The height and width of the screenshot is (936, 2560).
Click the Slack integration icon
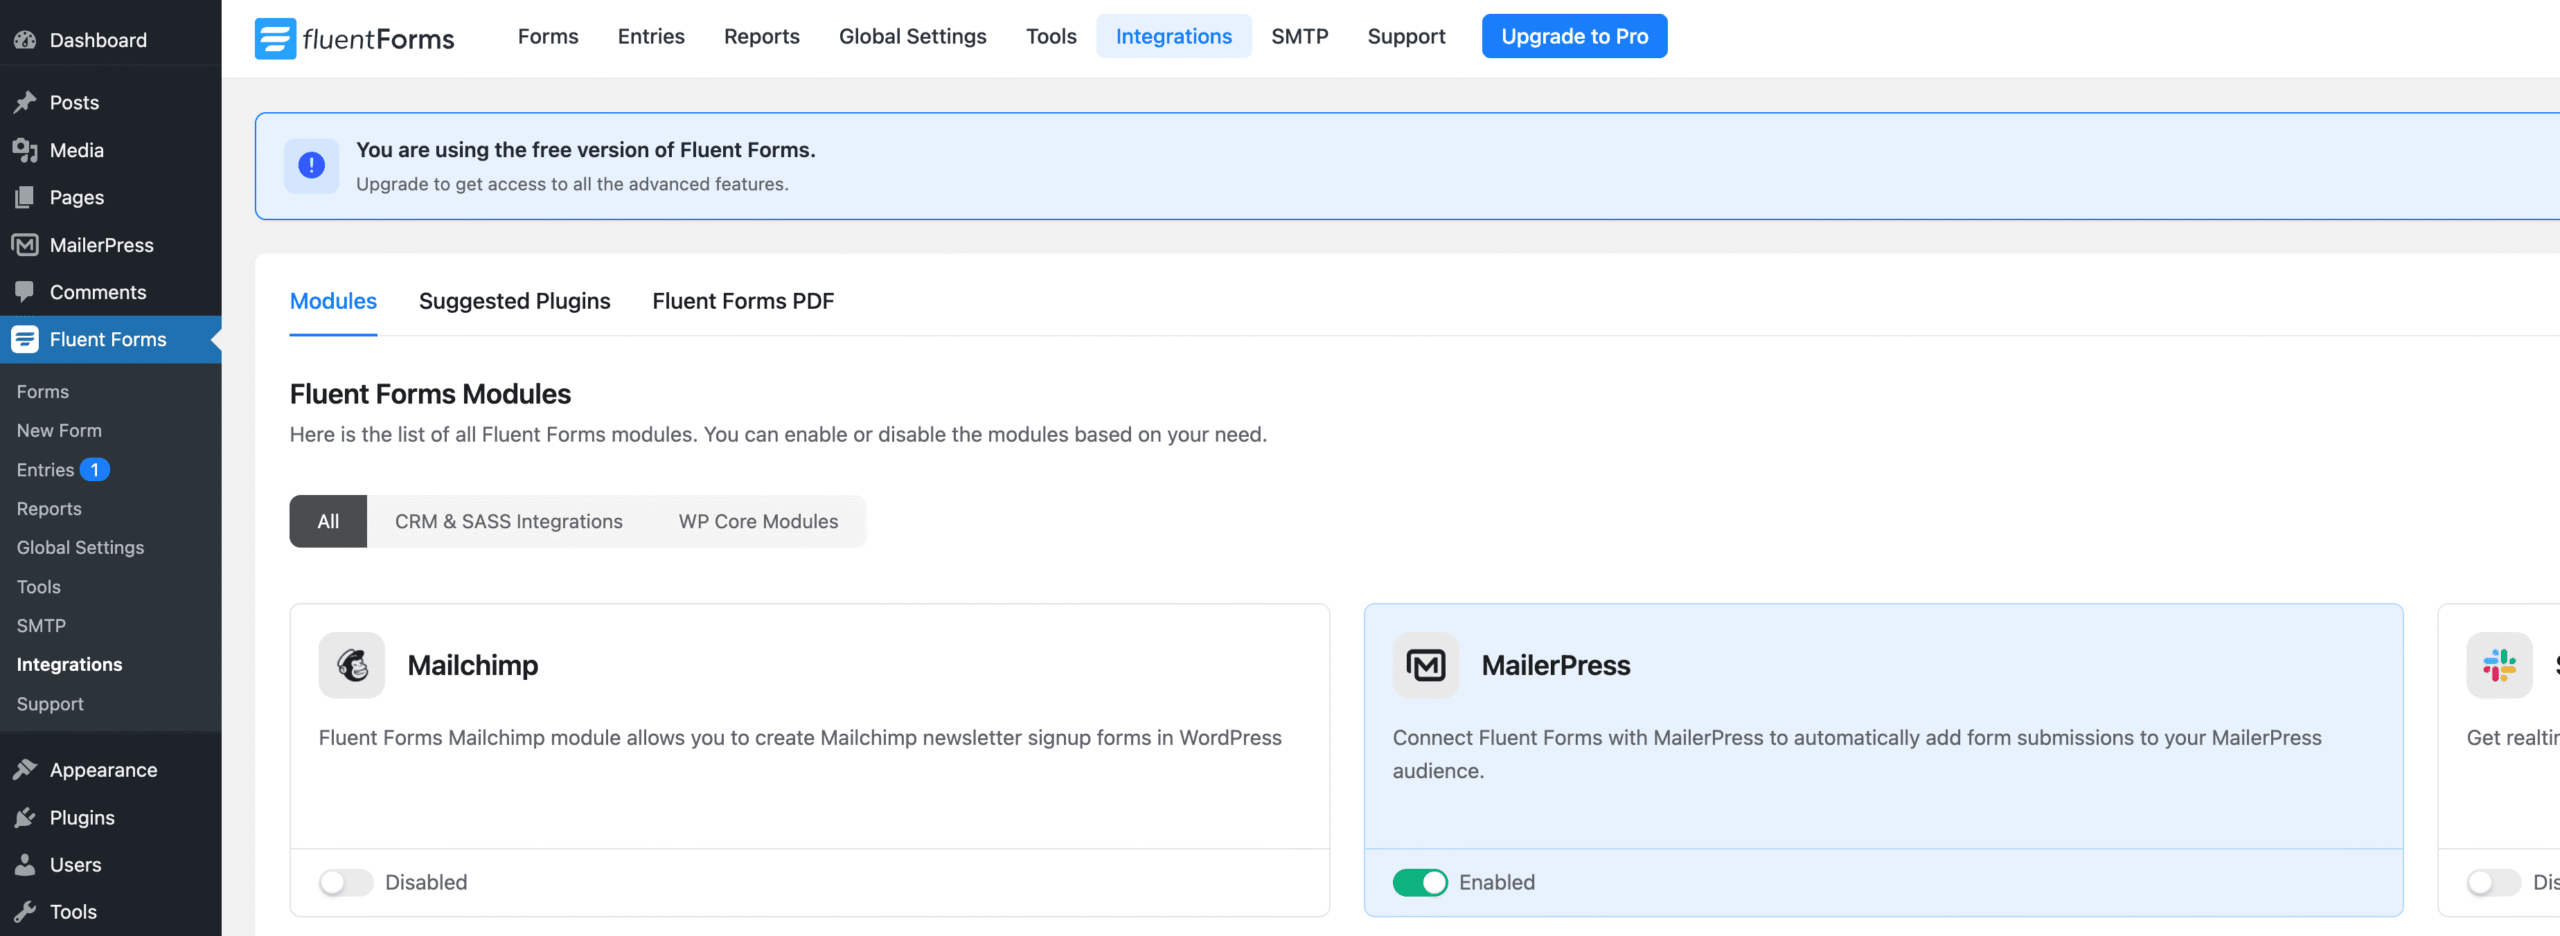(x=2499, y=664)
